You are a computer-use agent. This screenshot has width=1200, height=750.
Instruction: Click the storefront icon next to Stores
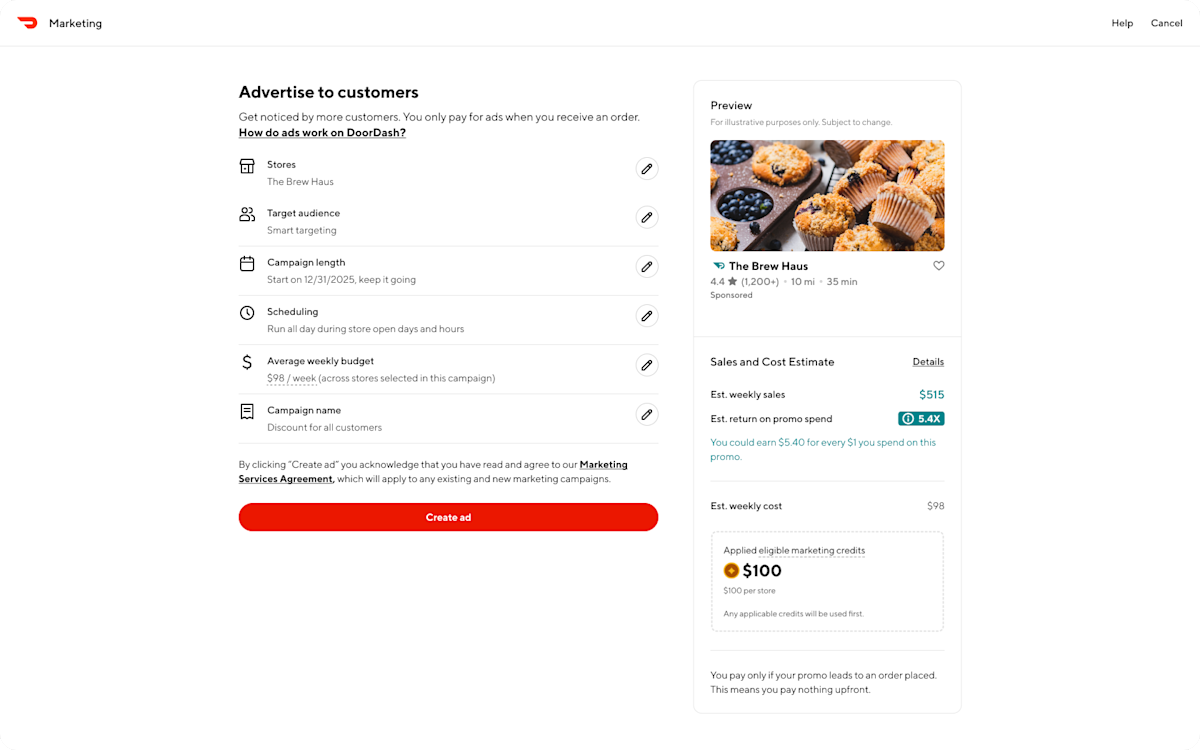pos(247,165)
